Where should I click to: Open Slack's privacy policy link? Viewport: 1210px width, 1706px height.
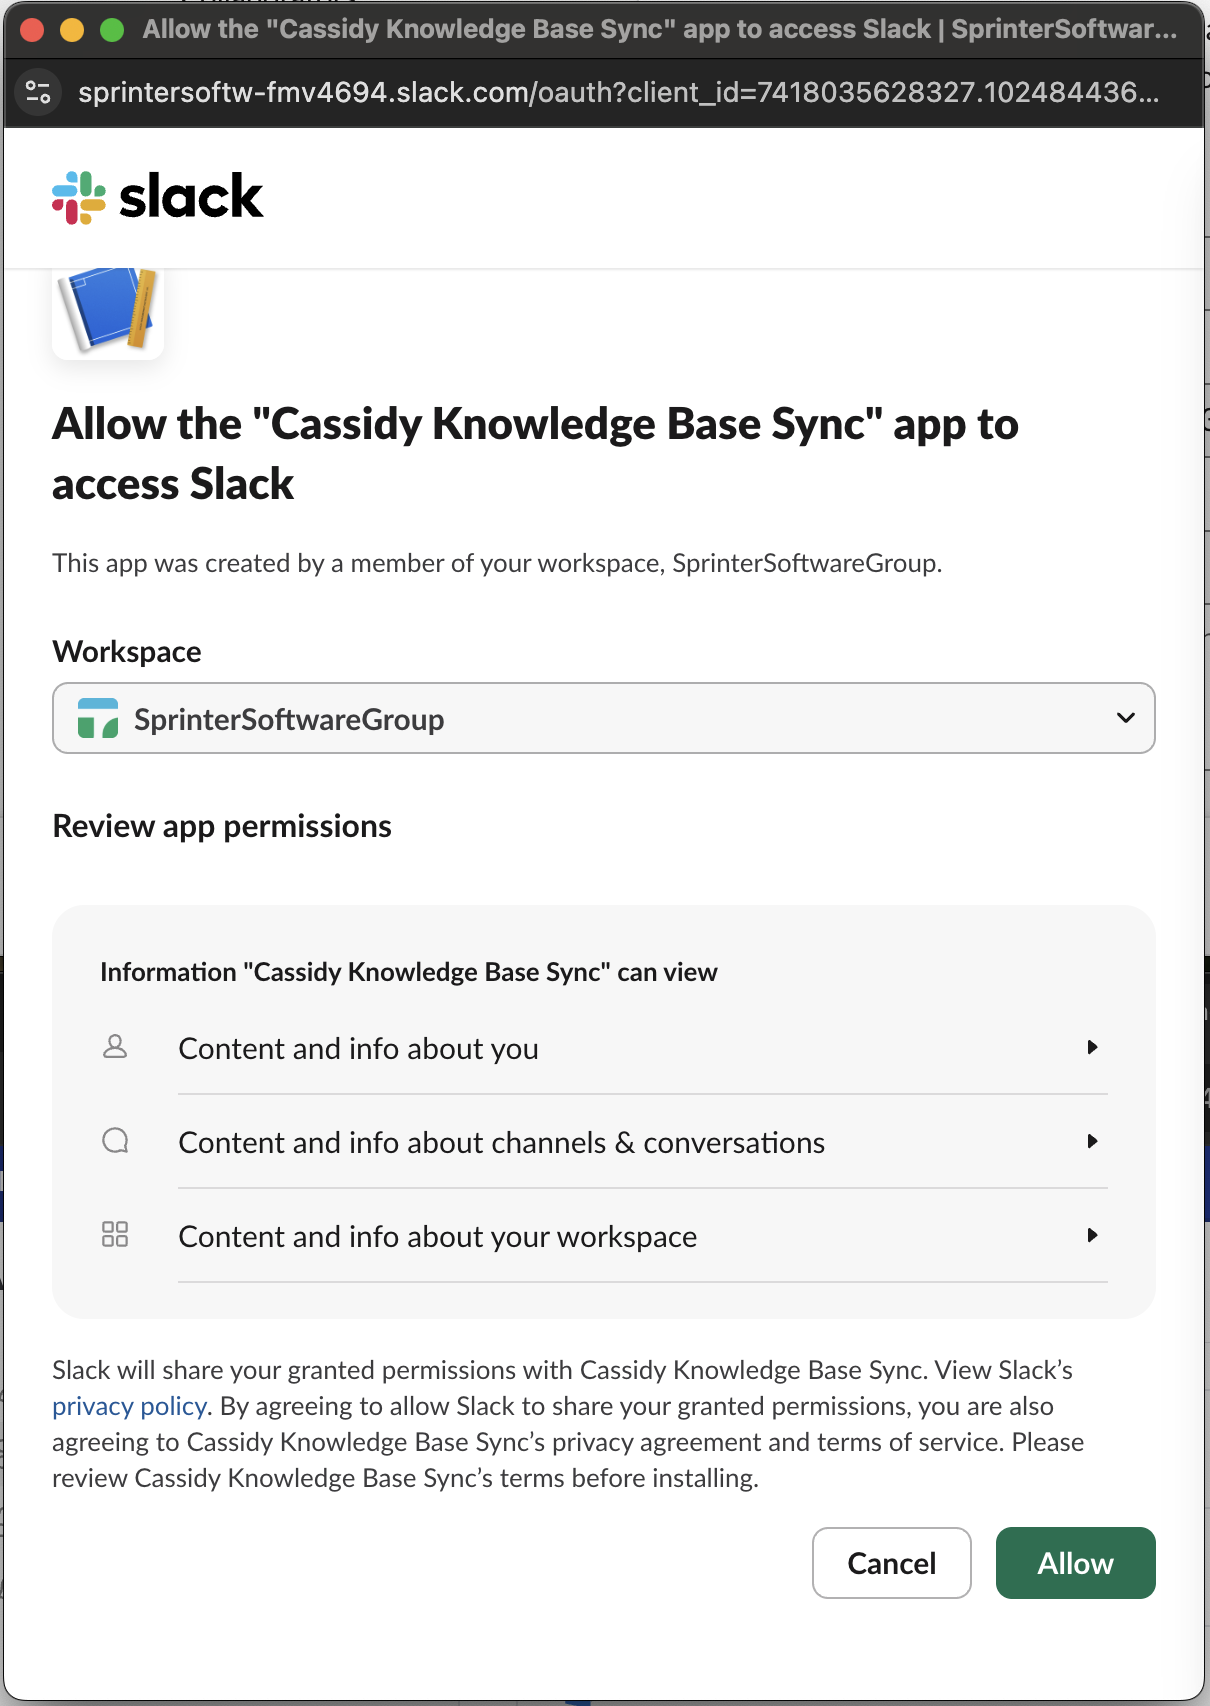[x=129, y=1406]
